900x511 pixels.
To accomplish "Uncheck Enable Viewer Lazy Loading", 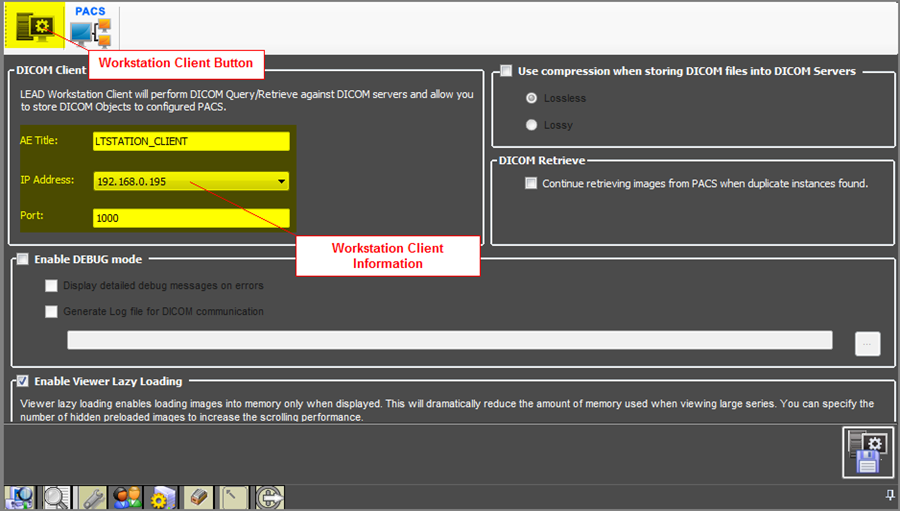I will click(22, 381).
